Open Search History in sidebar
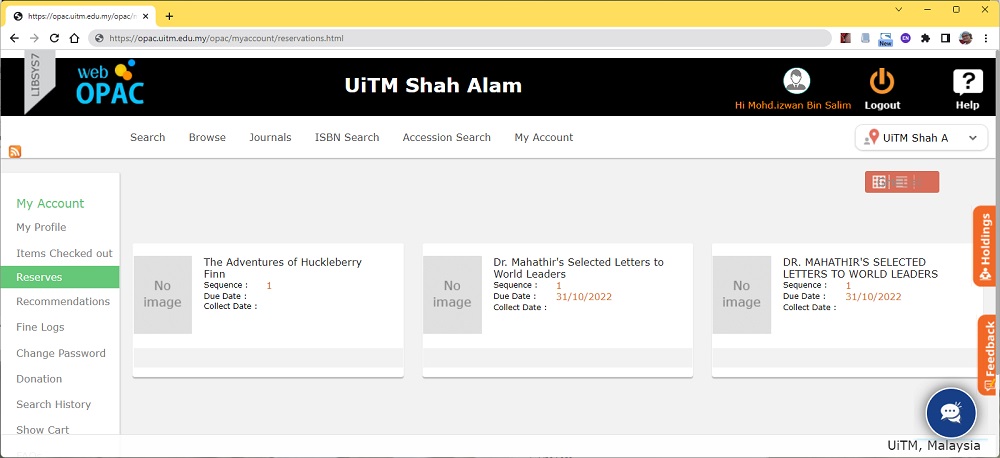 click(54, 404)
